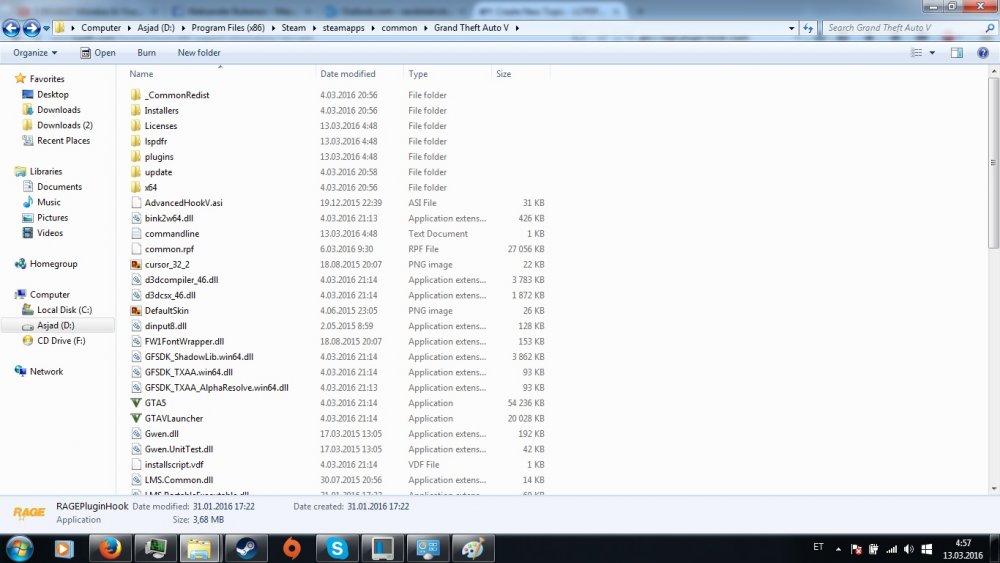Select the DefaultSkin PNG image icon
This screenshot has height=563, width=1000.
point(136,311)
